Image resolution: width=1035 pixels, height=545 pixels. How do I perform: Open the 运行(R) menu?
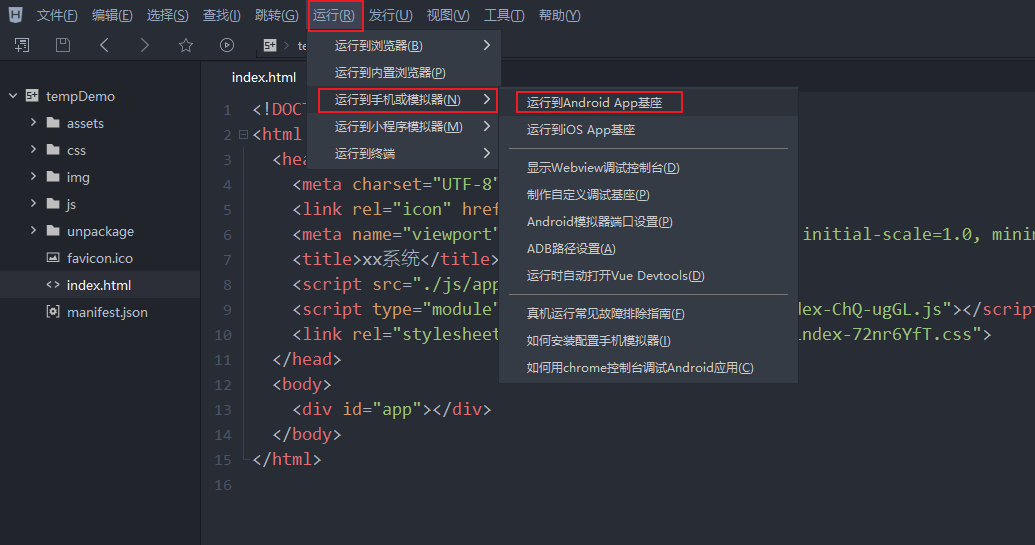pyautogui.click(x=335, y=15)
